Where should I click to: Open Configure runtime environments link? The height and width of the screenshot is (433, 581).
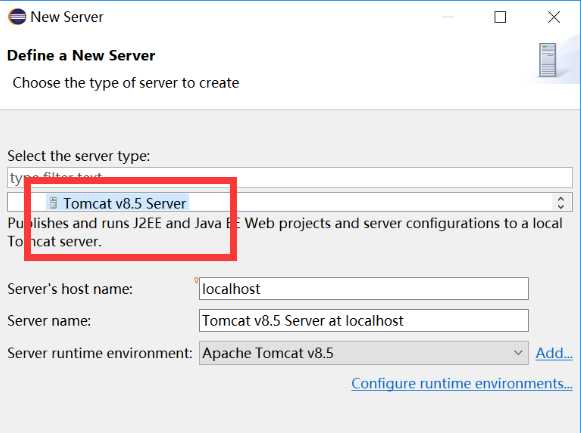pyautogui.click(x=462, y=383)
